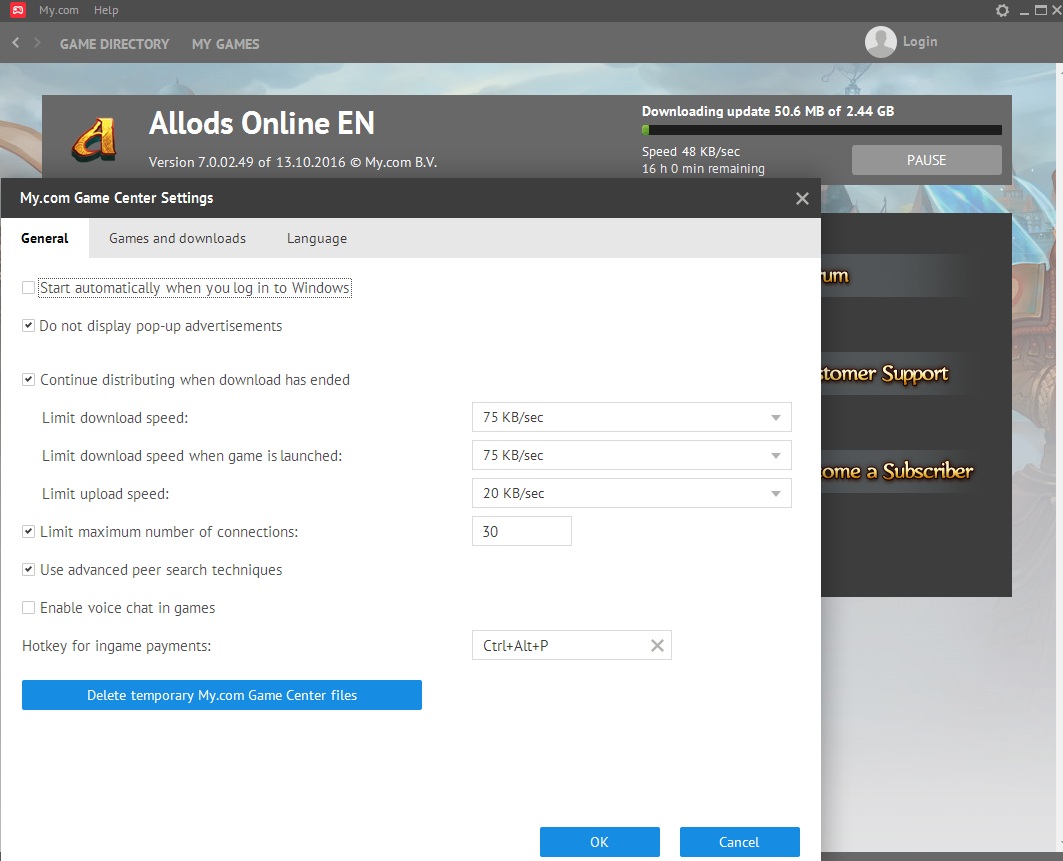Open MY GAMES section
This screenshot has width=1063, height=861.
[226, 44]
